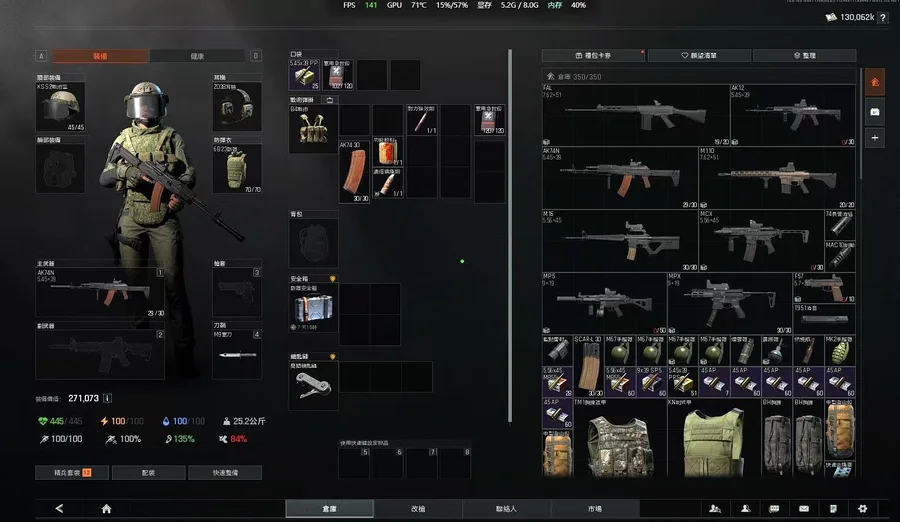Open the notes list icon in bottom bar

click(x=833, y=508)
